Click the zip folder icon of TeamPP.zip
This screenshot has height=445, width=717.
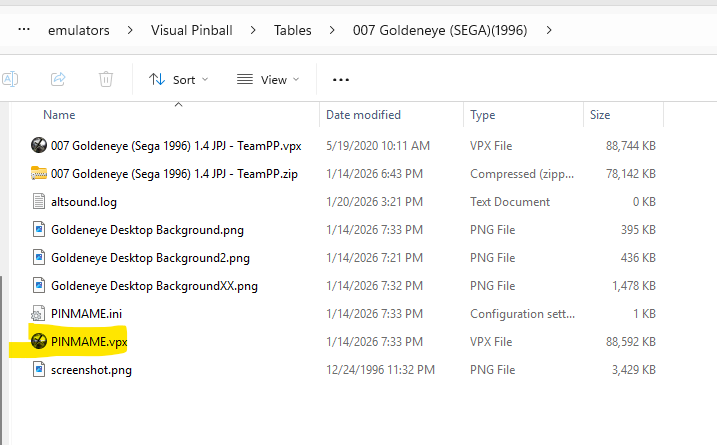click(39, 173)
